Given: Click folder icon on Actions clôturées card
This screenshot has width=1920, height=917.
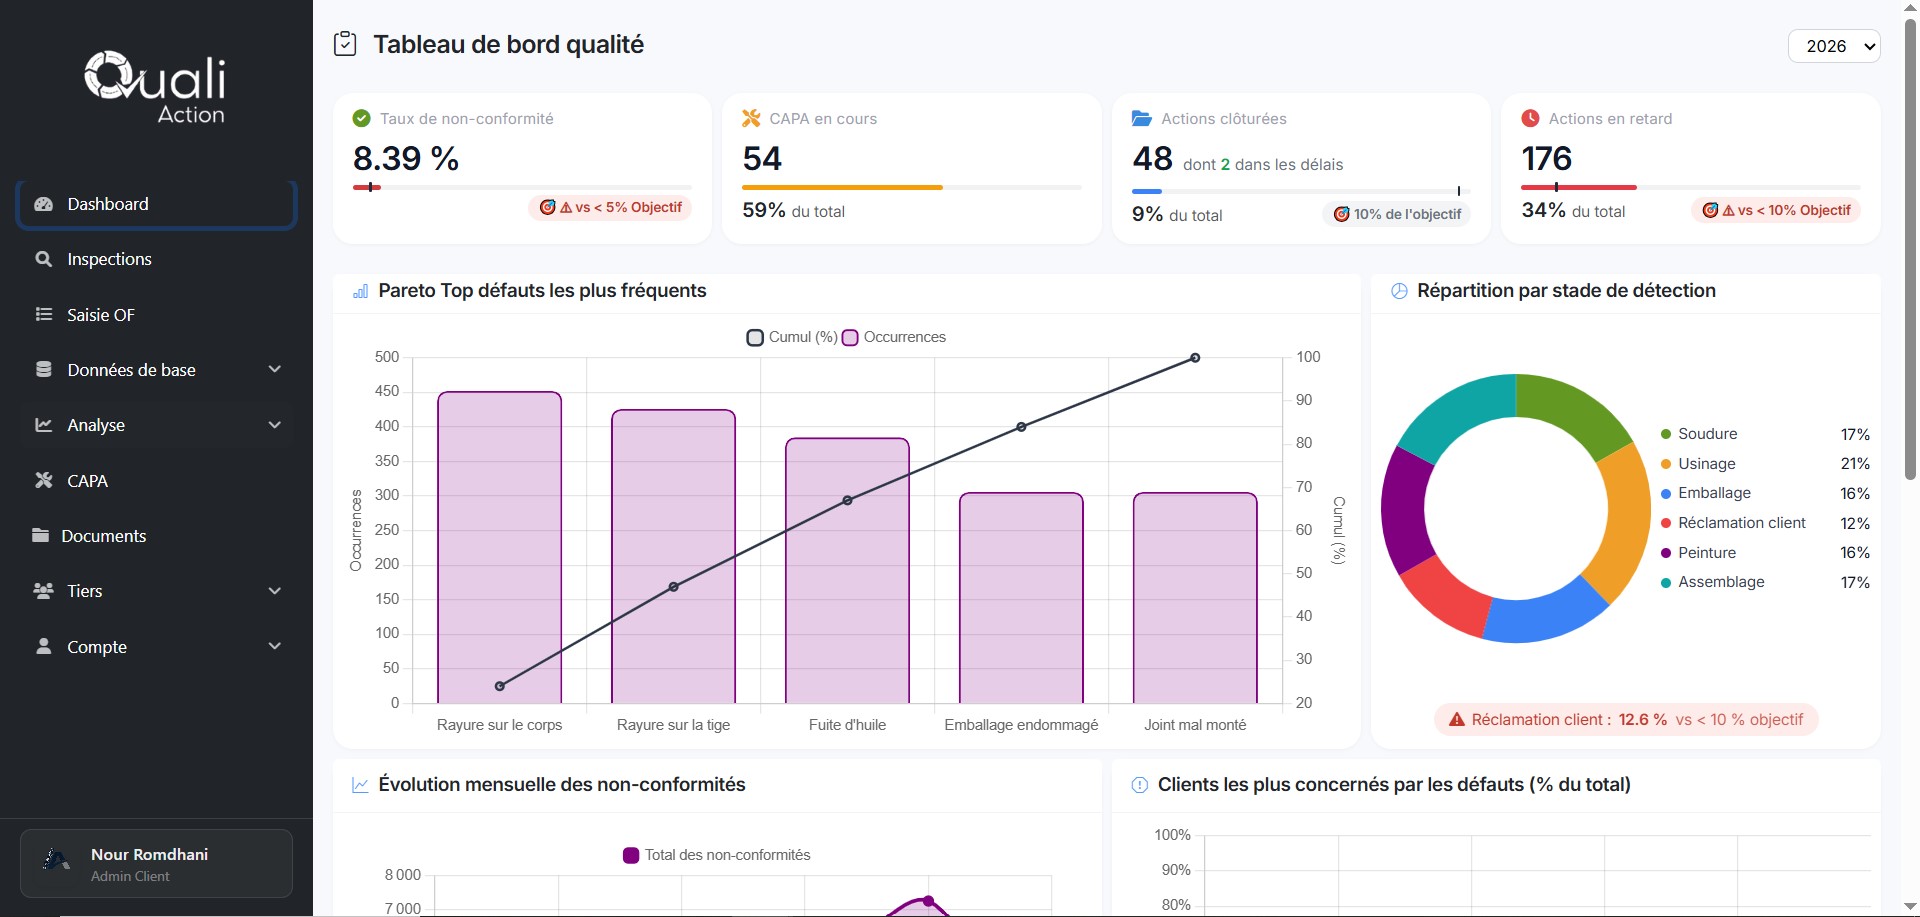Looking at the screenshot, I should tap(1141, 118).
